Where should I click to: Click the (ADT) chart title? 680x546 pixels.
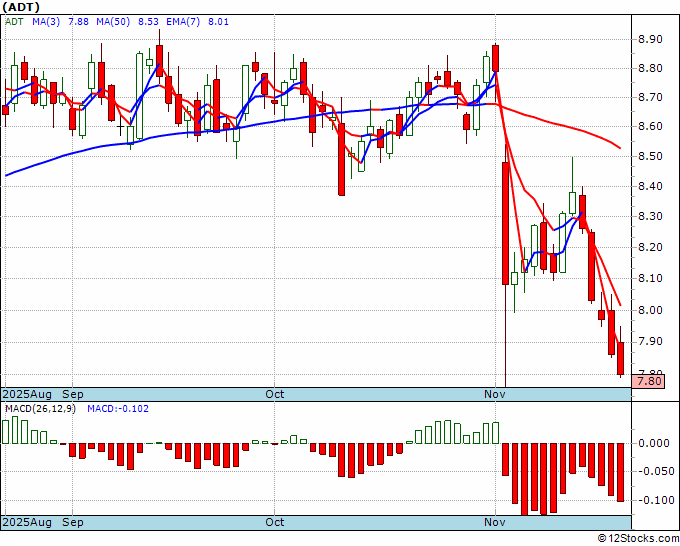(21, 7)
